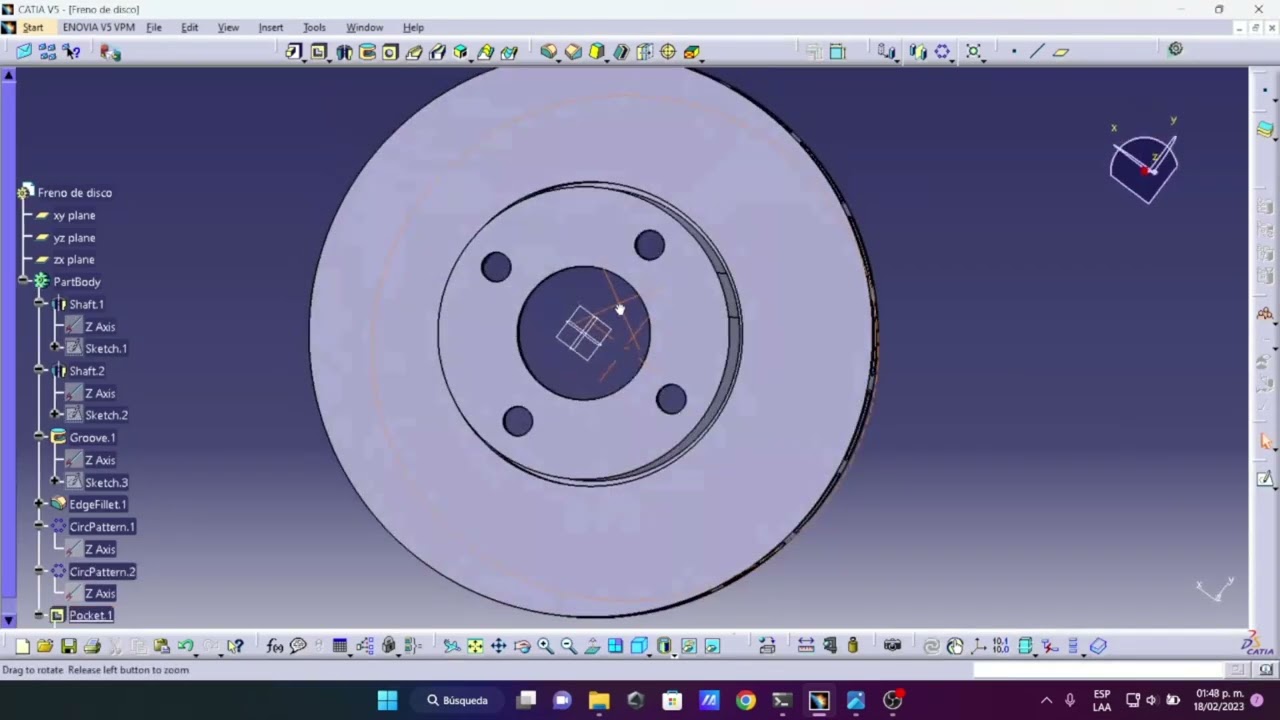Image resolution: width=1280 pixels, height=720 pixels.
Task: Click the Shaft feature icon
Action: tap(344, 52)
